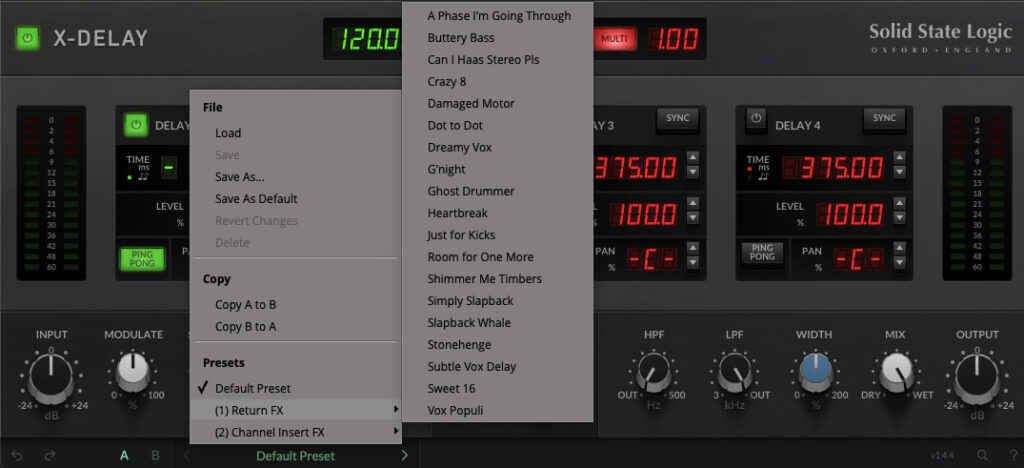This screenshot has height=468, width=1024.
Task: Click the magnifier search icon
Action: click(x=982, y=455)
